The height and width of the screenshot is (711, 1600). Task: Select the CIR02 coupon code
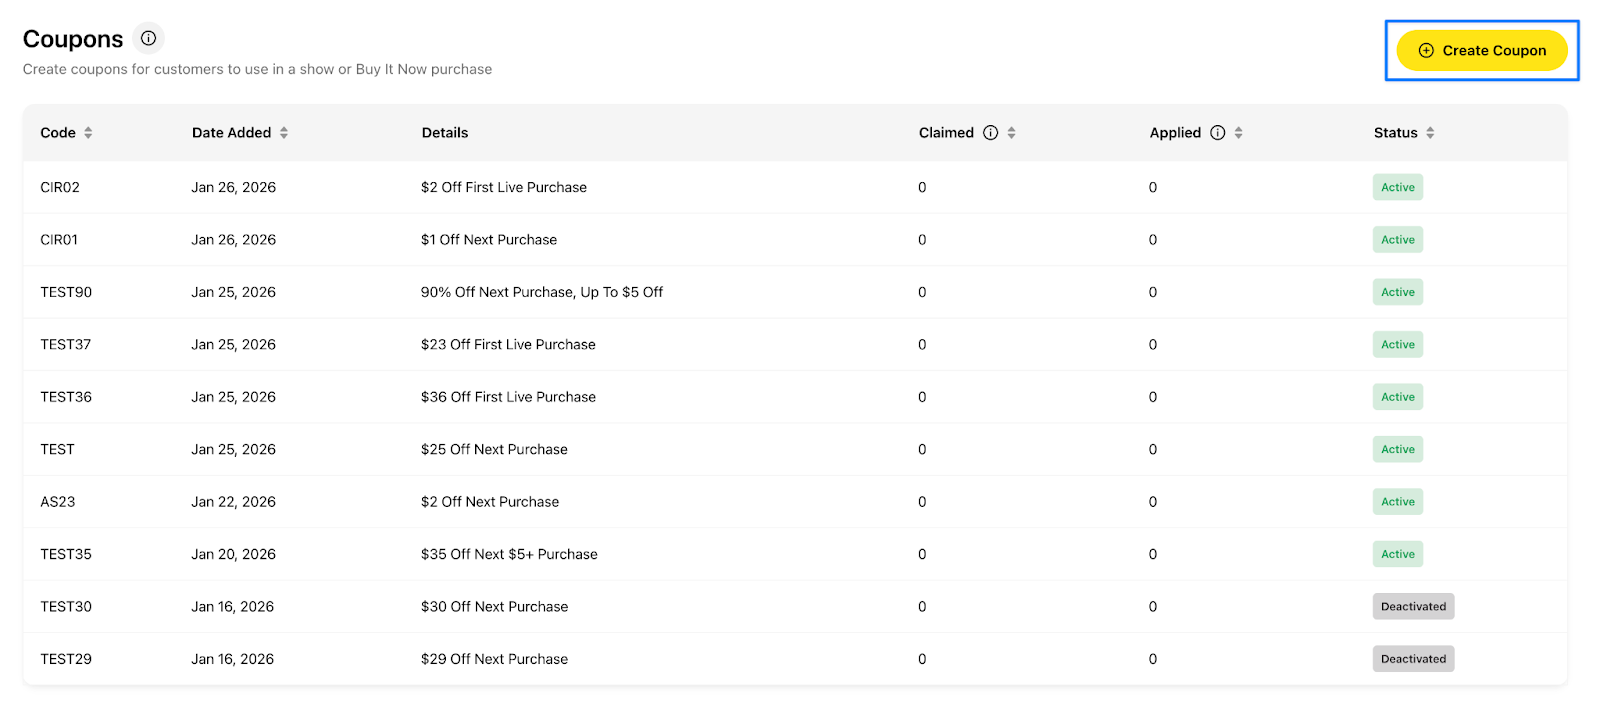60,187
